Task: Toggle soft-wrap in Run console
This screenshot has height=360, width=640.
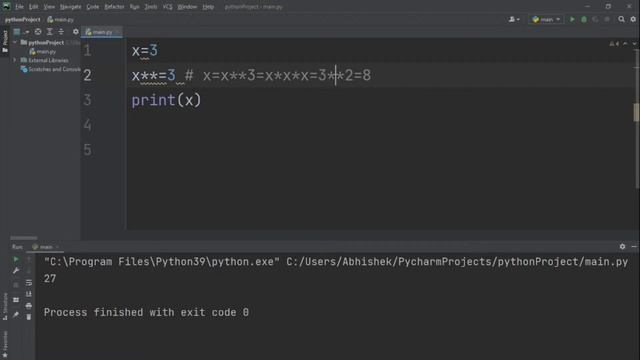Action: [x=29, y=282]
